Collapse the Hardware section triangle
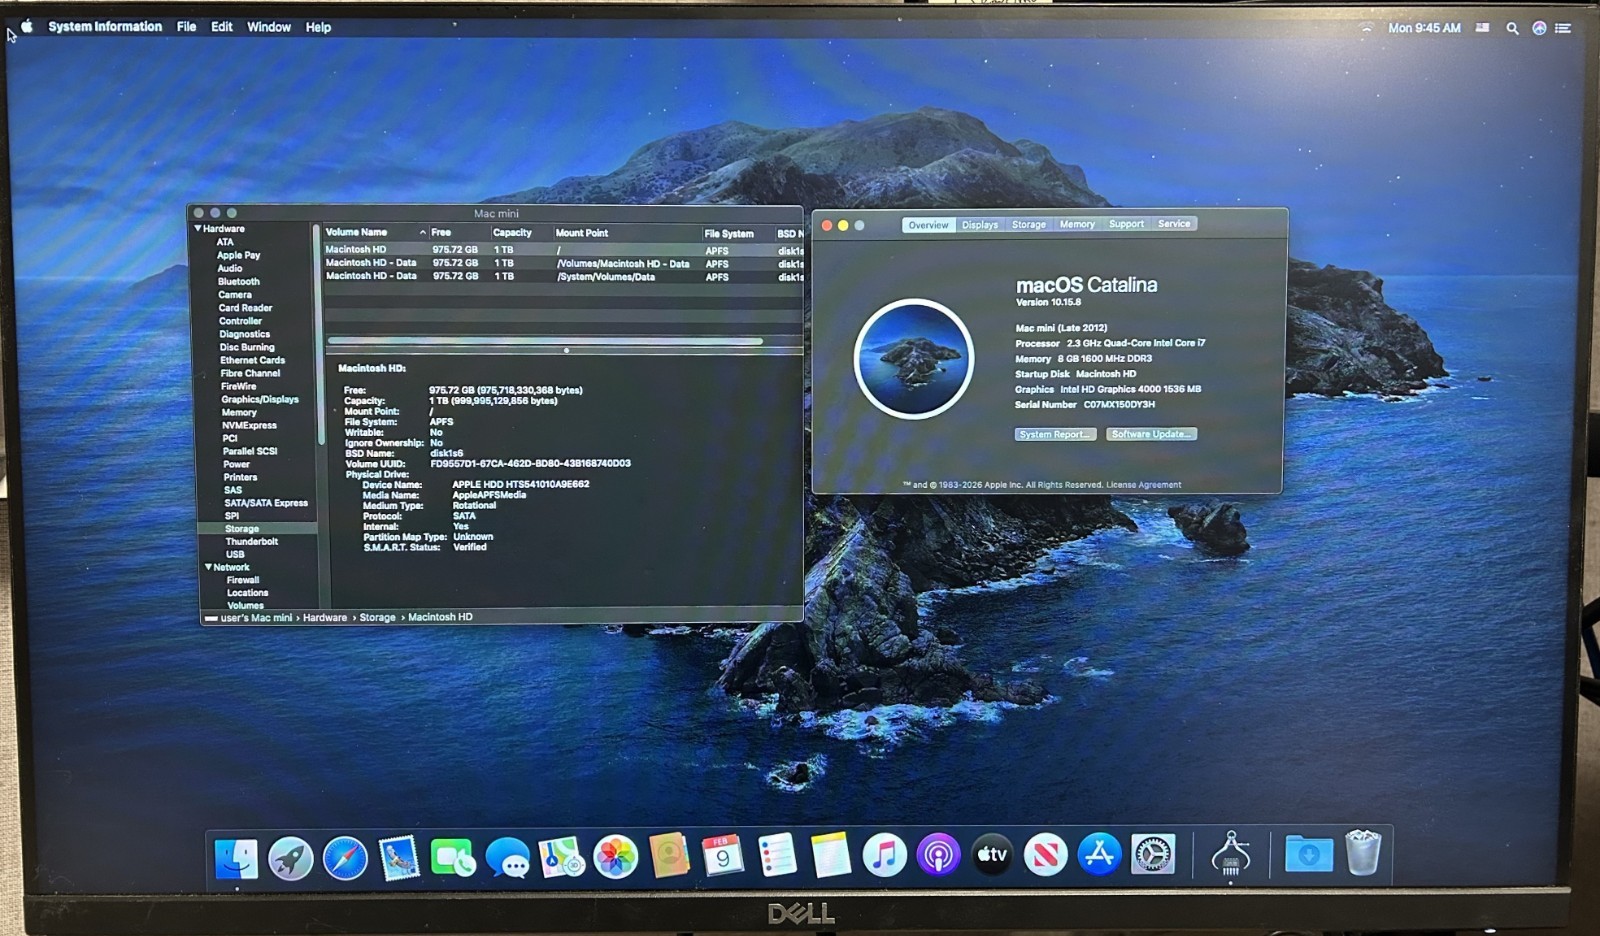Screen dimensions: 1600x936 [198, 229]
